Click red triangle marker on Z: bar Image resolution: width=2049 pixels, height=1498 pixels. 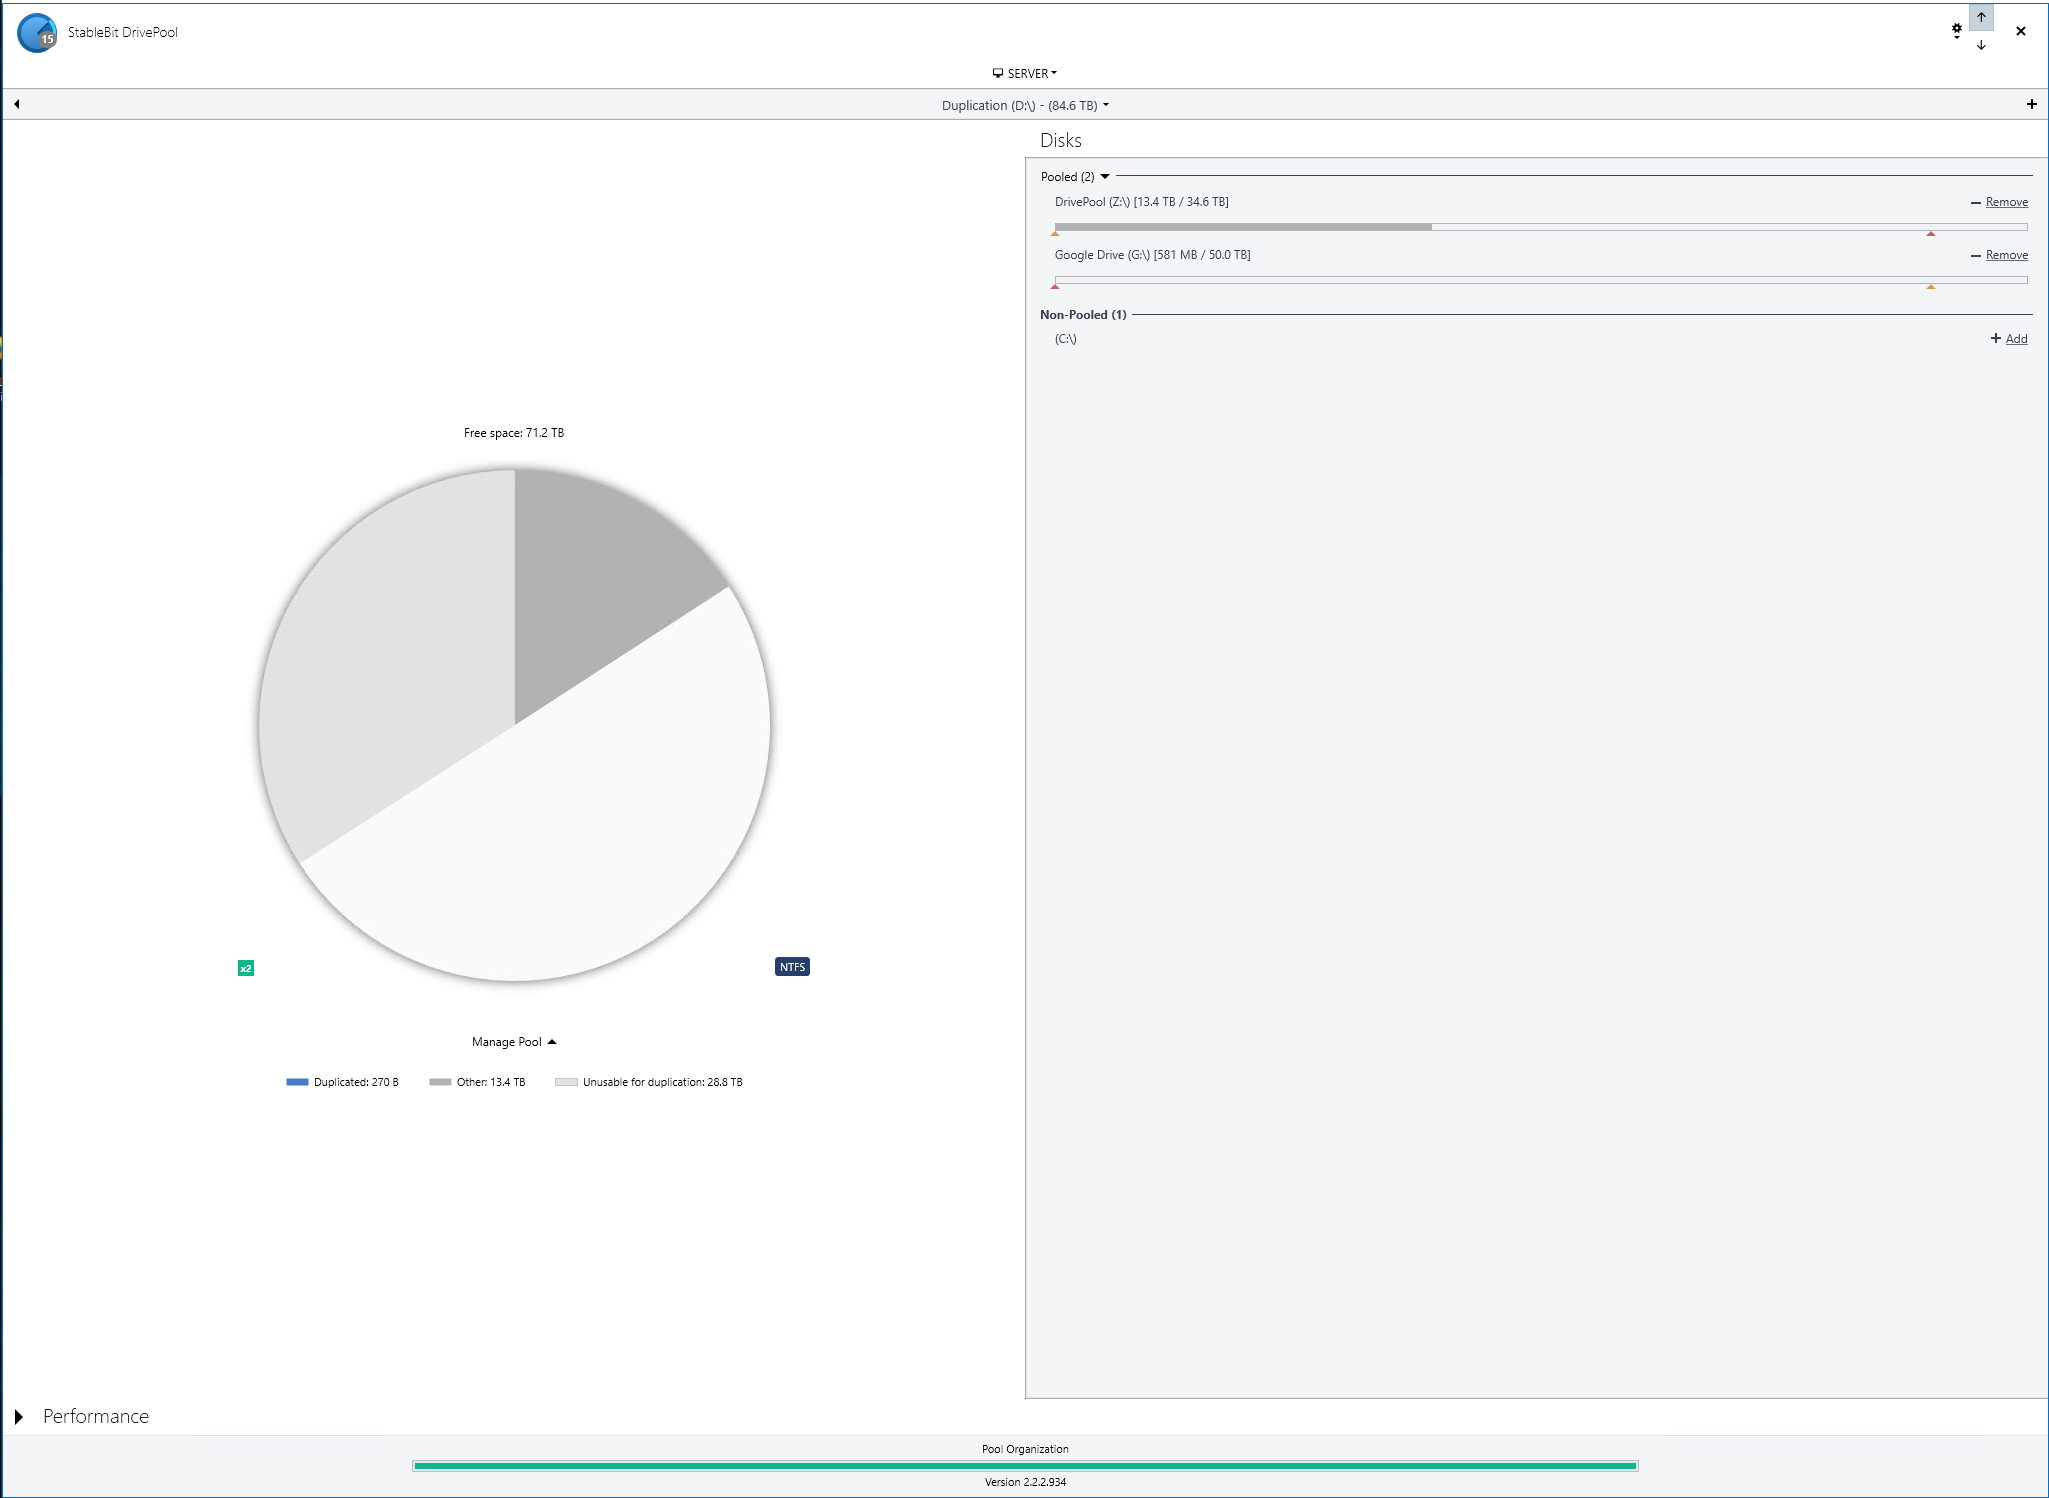pos(1931,234)
